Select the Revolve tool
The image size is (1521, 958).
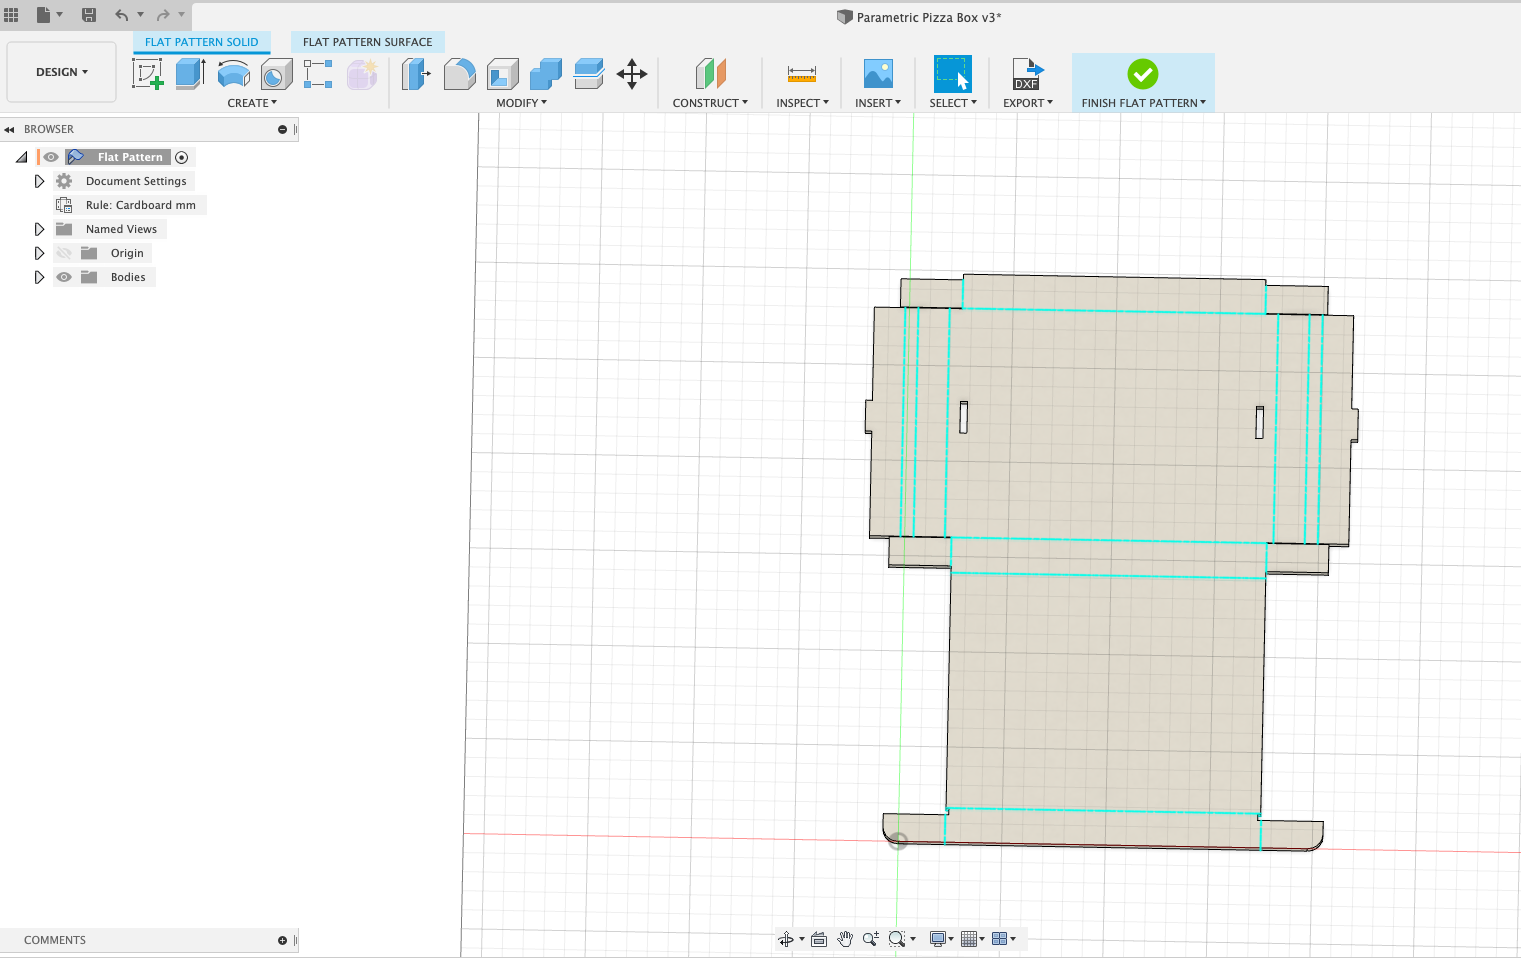point(234,73)
